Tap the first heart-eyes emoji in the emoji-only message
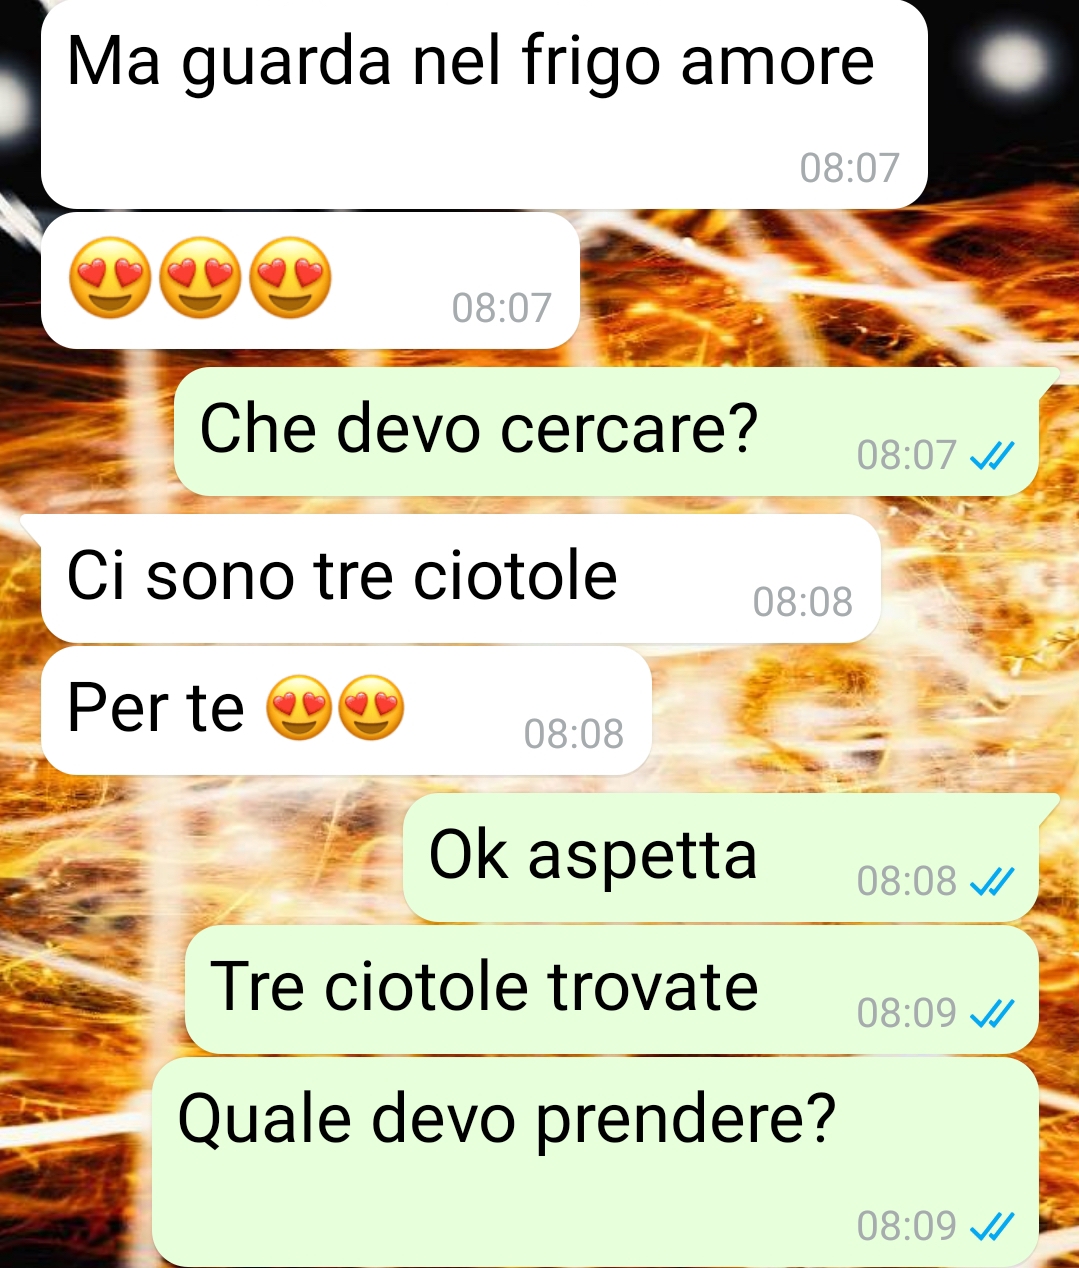 pyautogui.click(x=110, y=278)
